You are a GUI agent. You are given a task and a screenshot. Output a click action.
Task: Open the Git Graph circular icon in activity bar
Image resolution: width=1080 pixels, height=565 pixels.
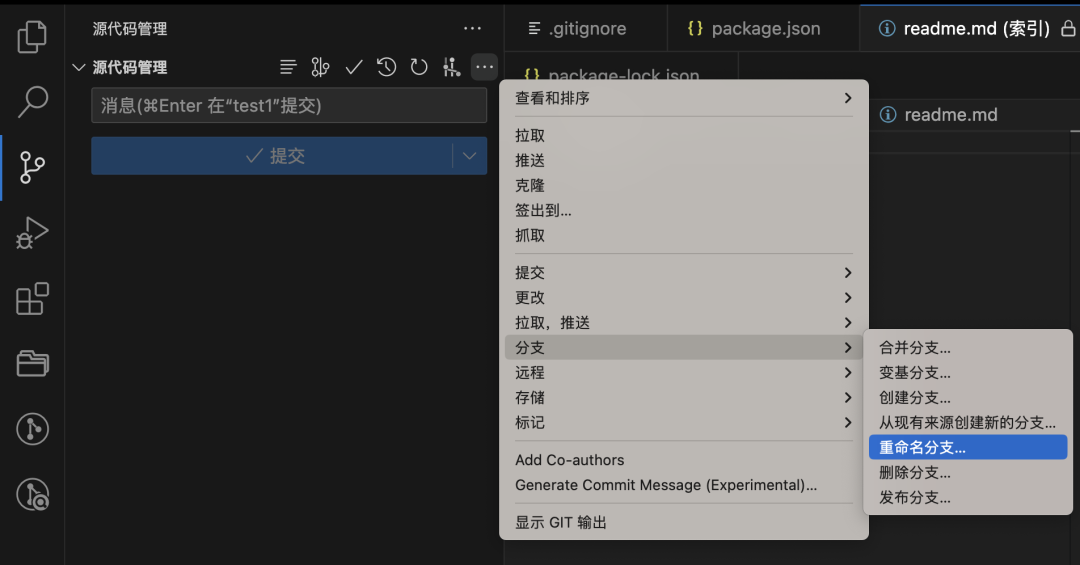tap(32, 429)
